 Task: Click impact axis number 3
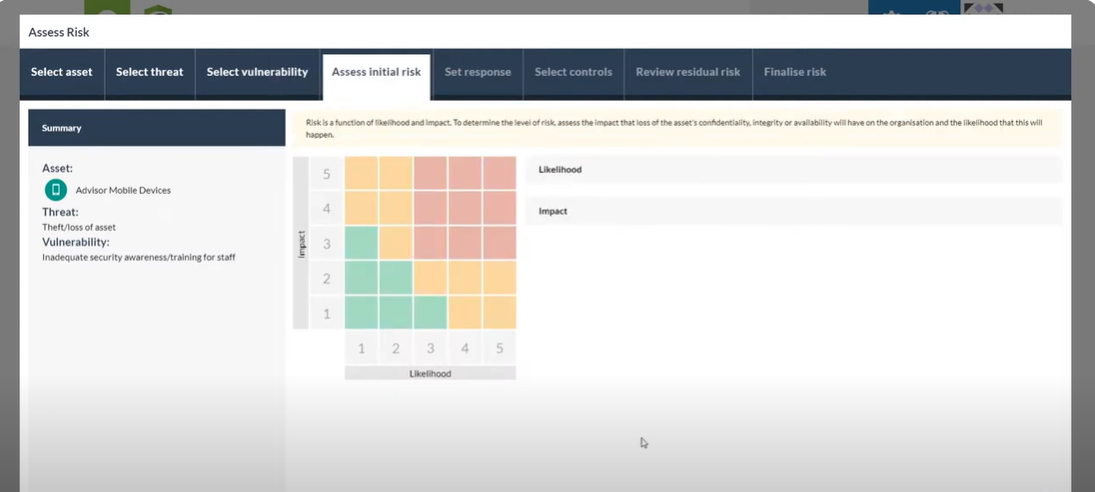tap(326, 244)
